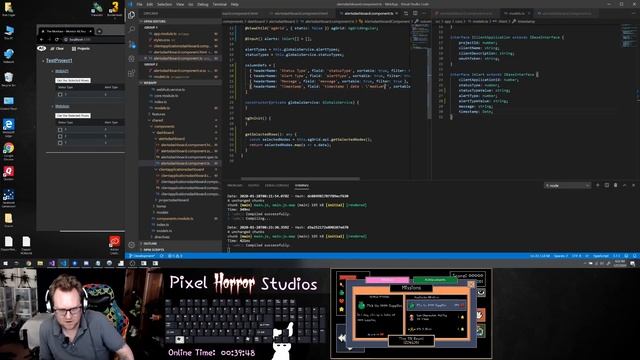Tick the first row checkbox in the lower grid

tap(60, 130)
